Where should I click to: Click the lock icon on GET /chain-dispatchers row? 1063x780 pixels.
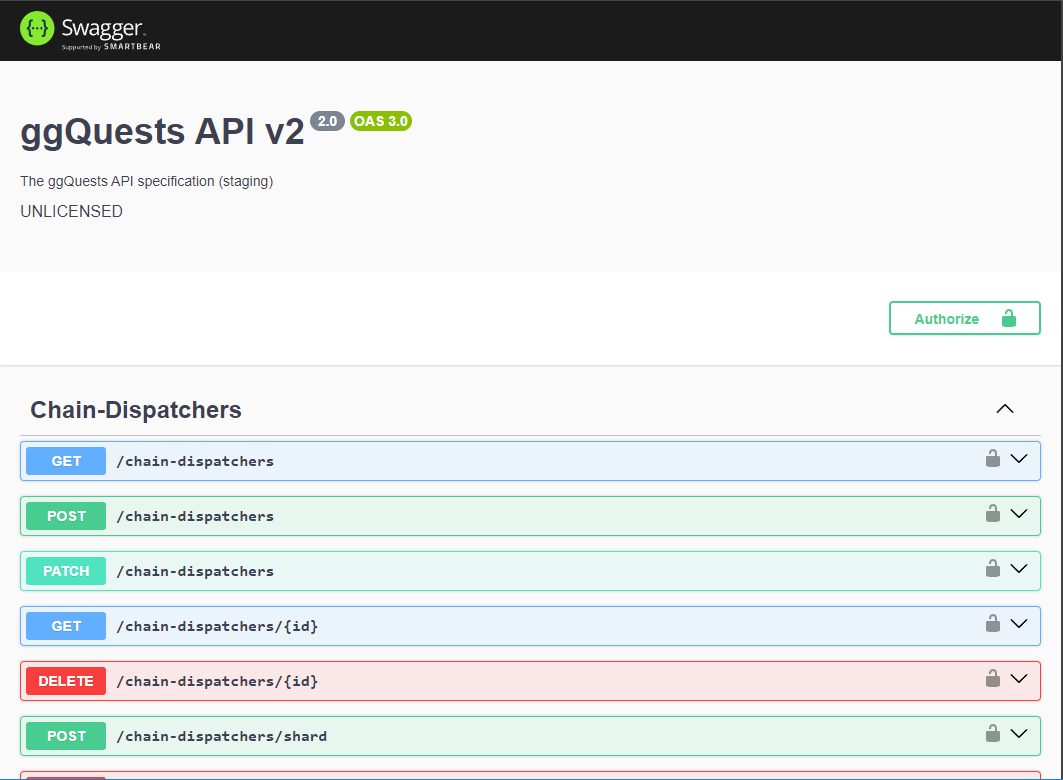tap(992, 459)
